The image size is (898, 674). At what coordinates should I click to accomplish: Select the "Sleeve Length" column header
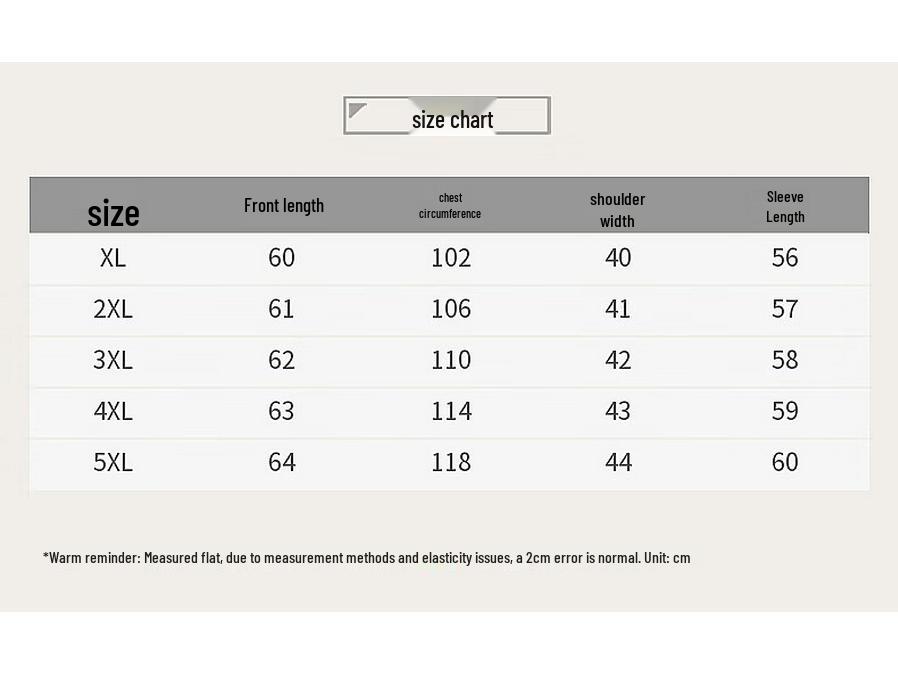click(x=785, y=206)
